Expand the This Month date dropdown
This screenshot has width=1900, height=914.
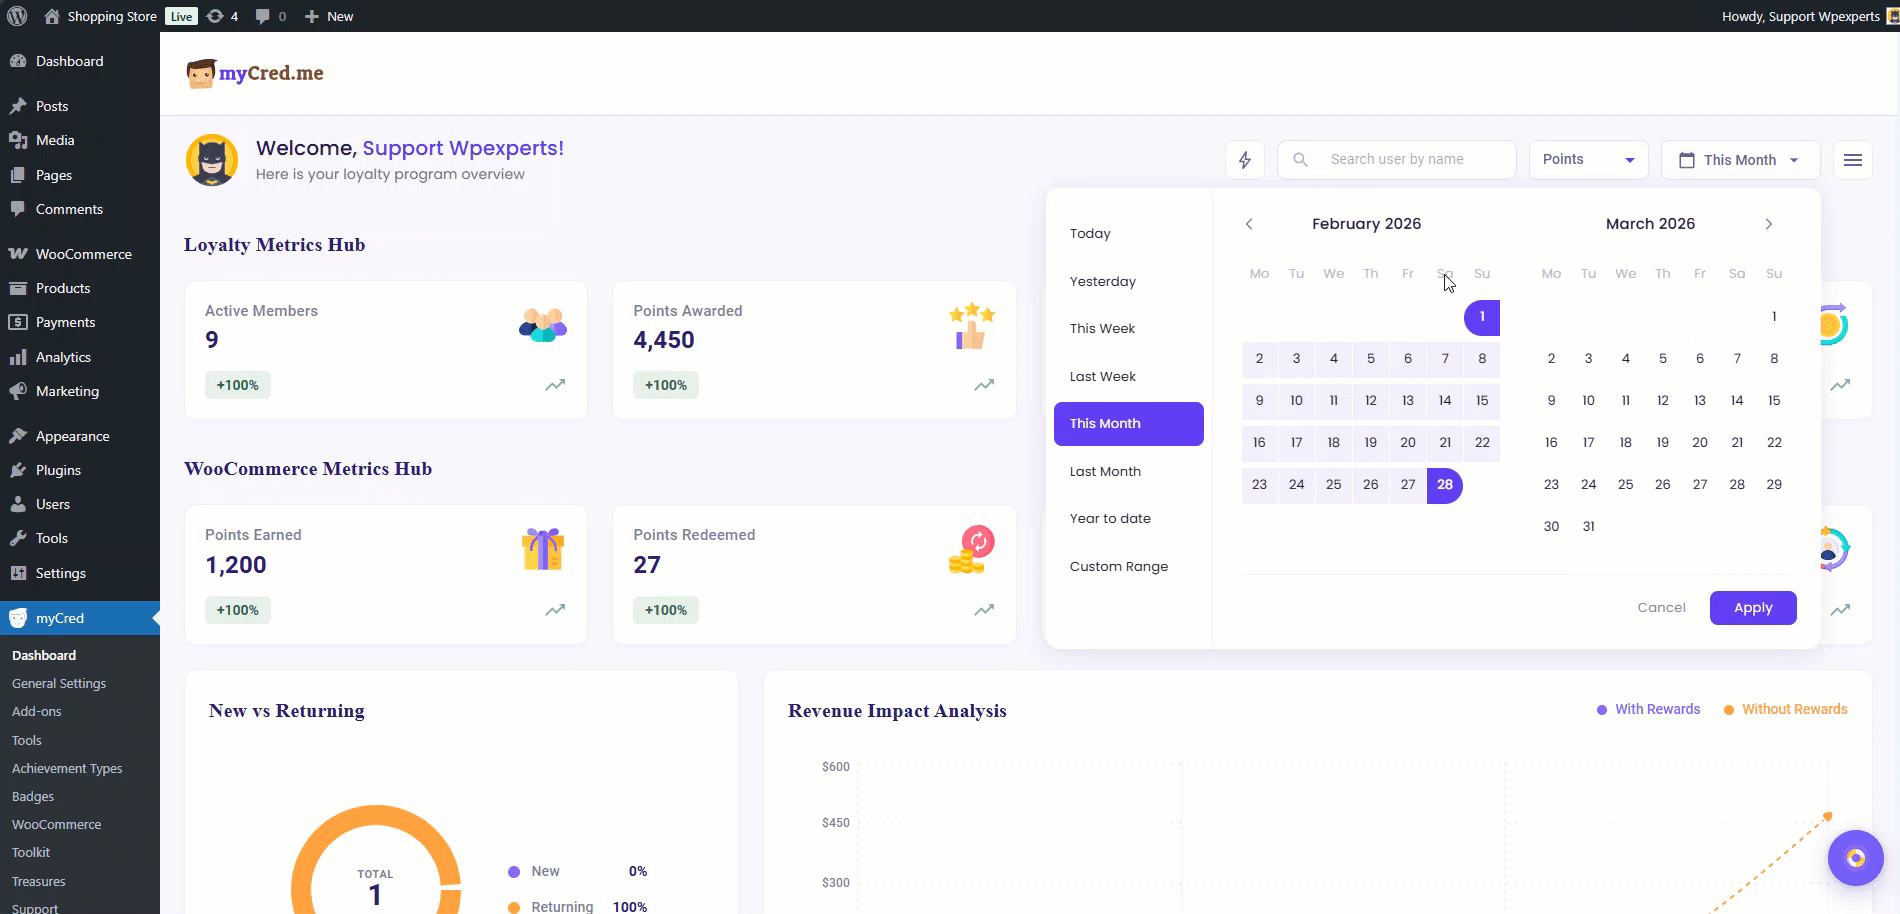[1740, 160]
